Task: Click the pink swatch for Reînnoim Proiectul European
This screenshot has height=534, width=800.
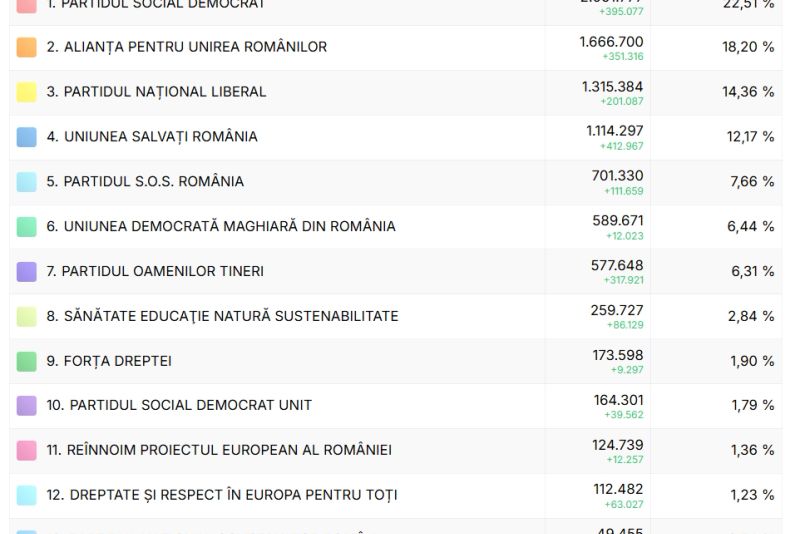Action: click(x=27, y=451)
